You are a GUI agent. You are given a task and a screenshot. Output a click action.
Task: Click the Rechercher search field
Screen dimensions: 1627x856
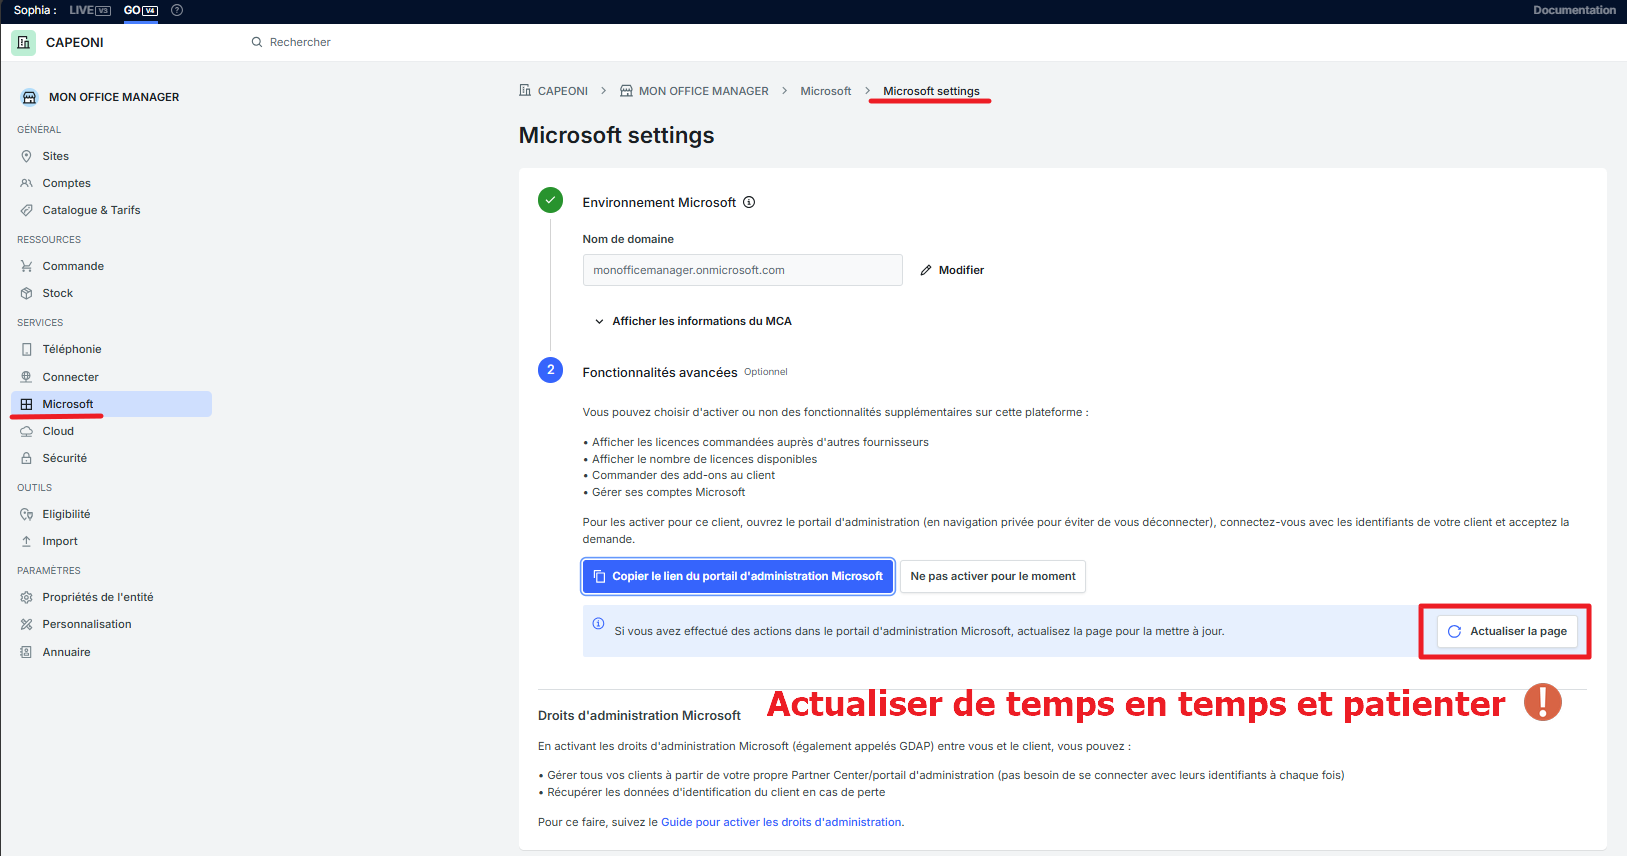pos(300,42)
